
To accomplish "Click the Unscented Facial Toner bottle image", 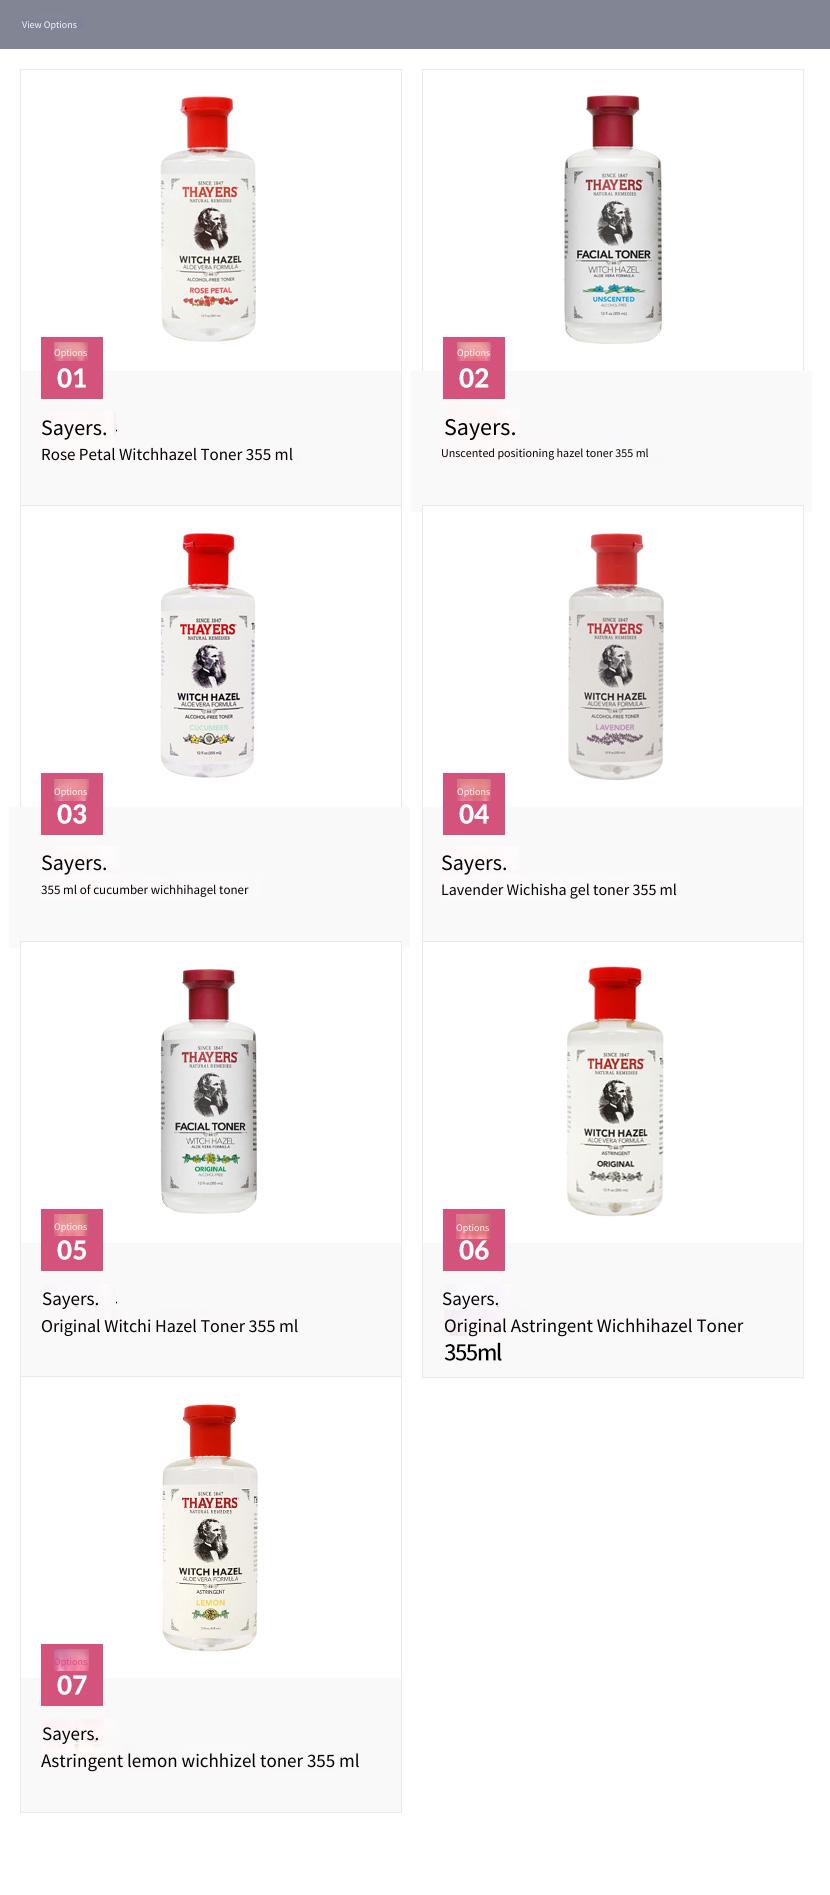I will pyautogui.click(x=613, y=219).
